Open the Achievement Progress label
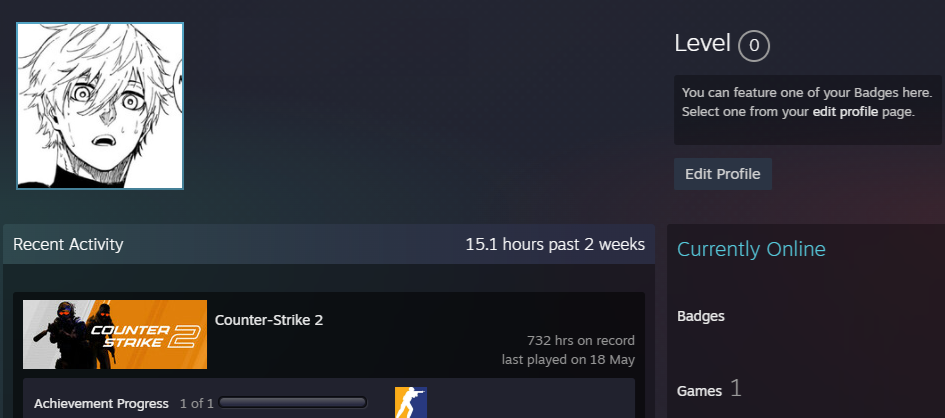Screen dimensions: 945x418 pos(101,404)
